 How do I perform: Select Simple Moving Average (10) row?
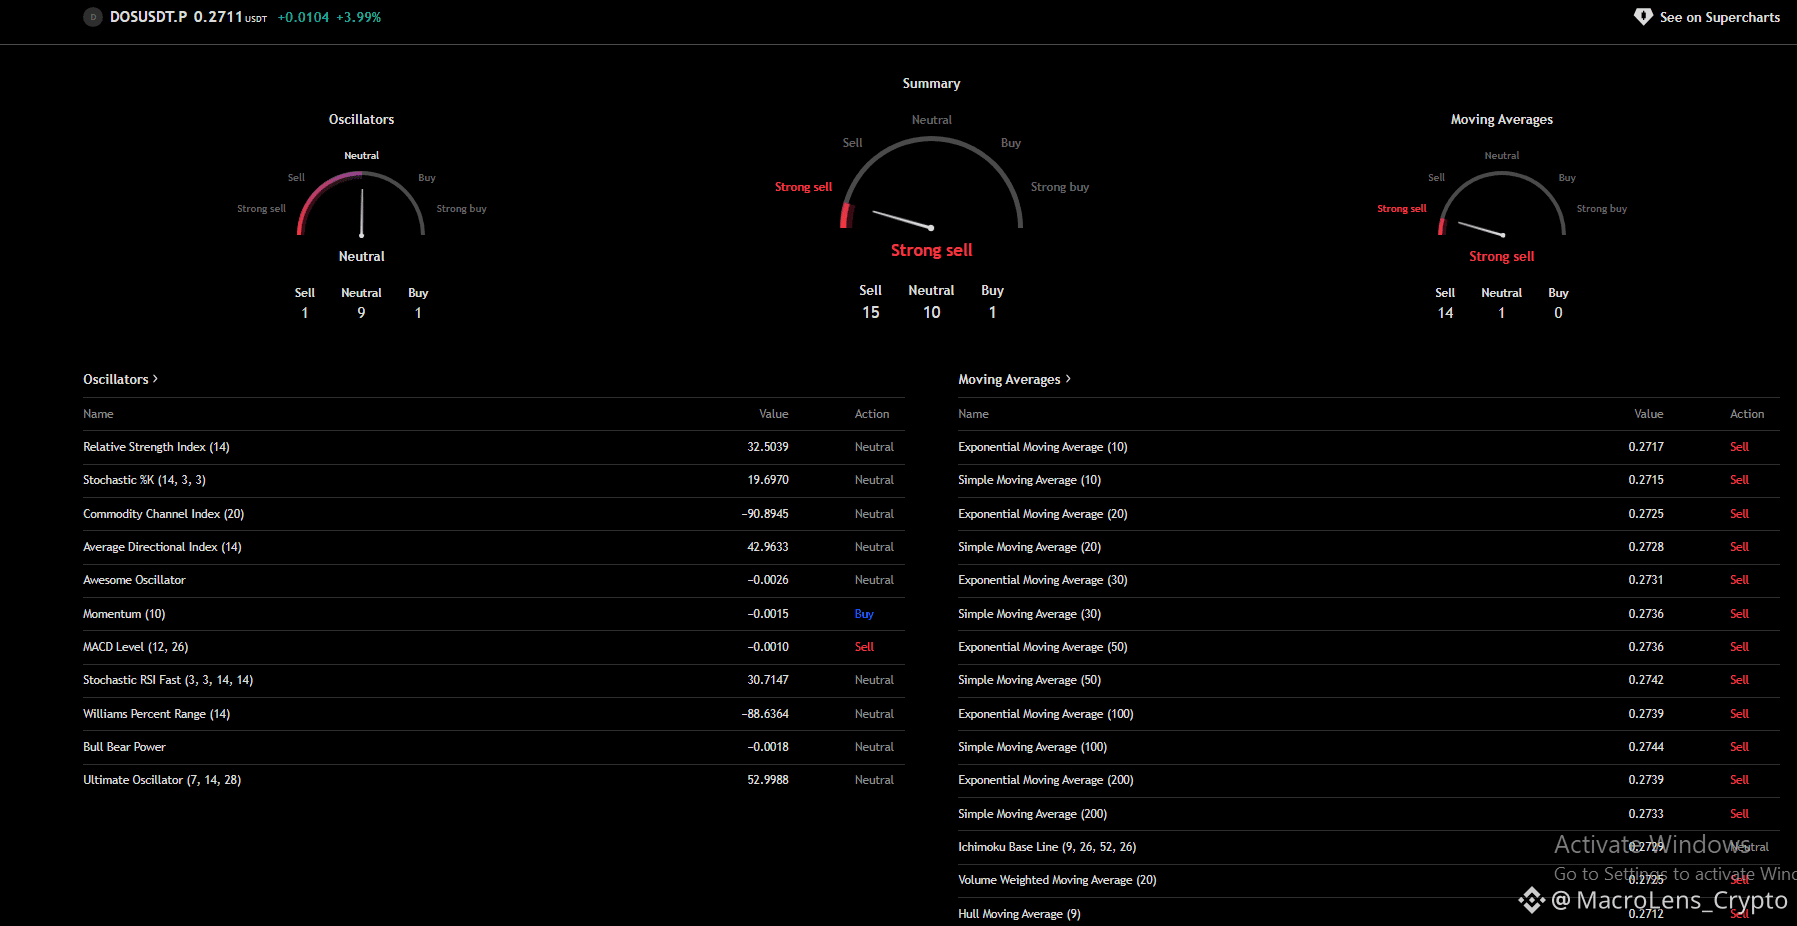point(1369,480)
